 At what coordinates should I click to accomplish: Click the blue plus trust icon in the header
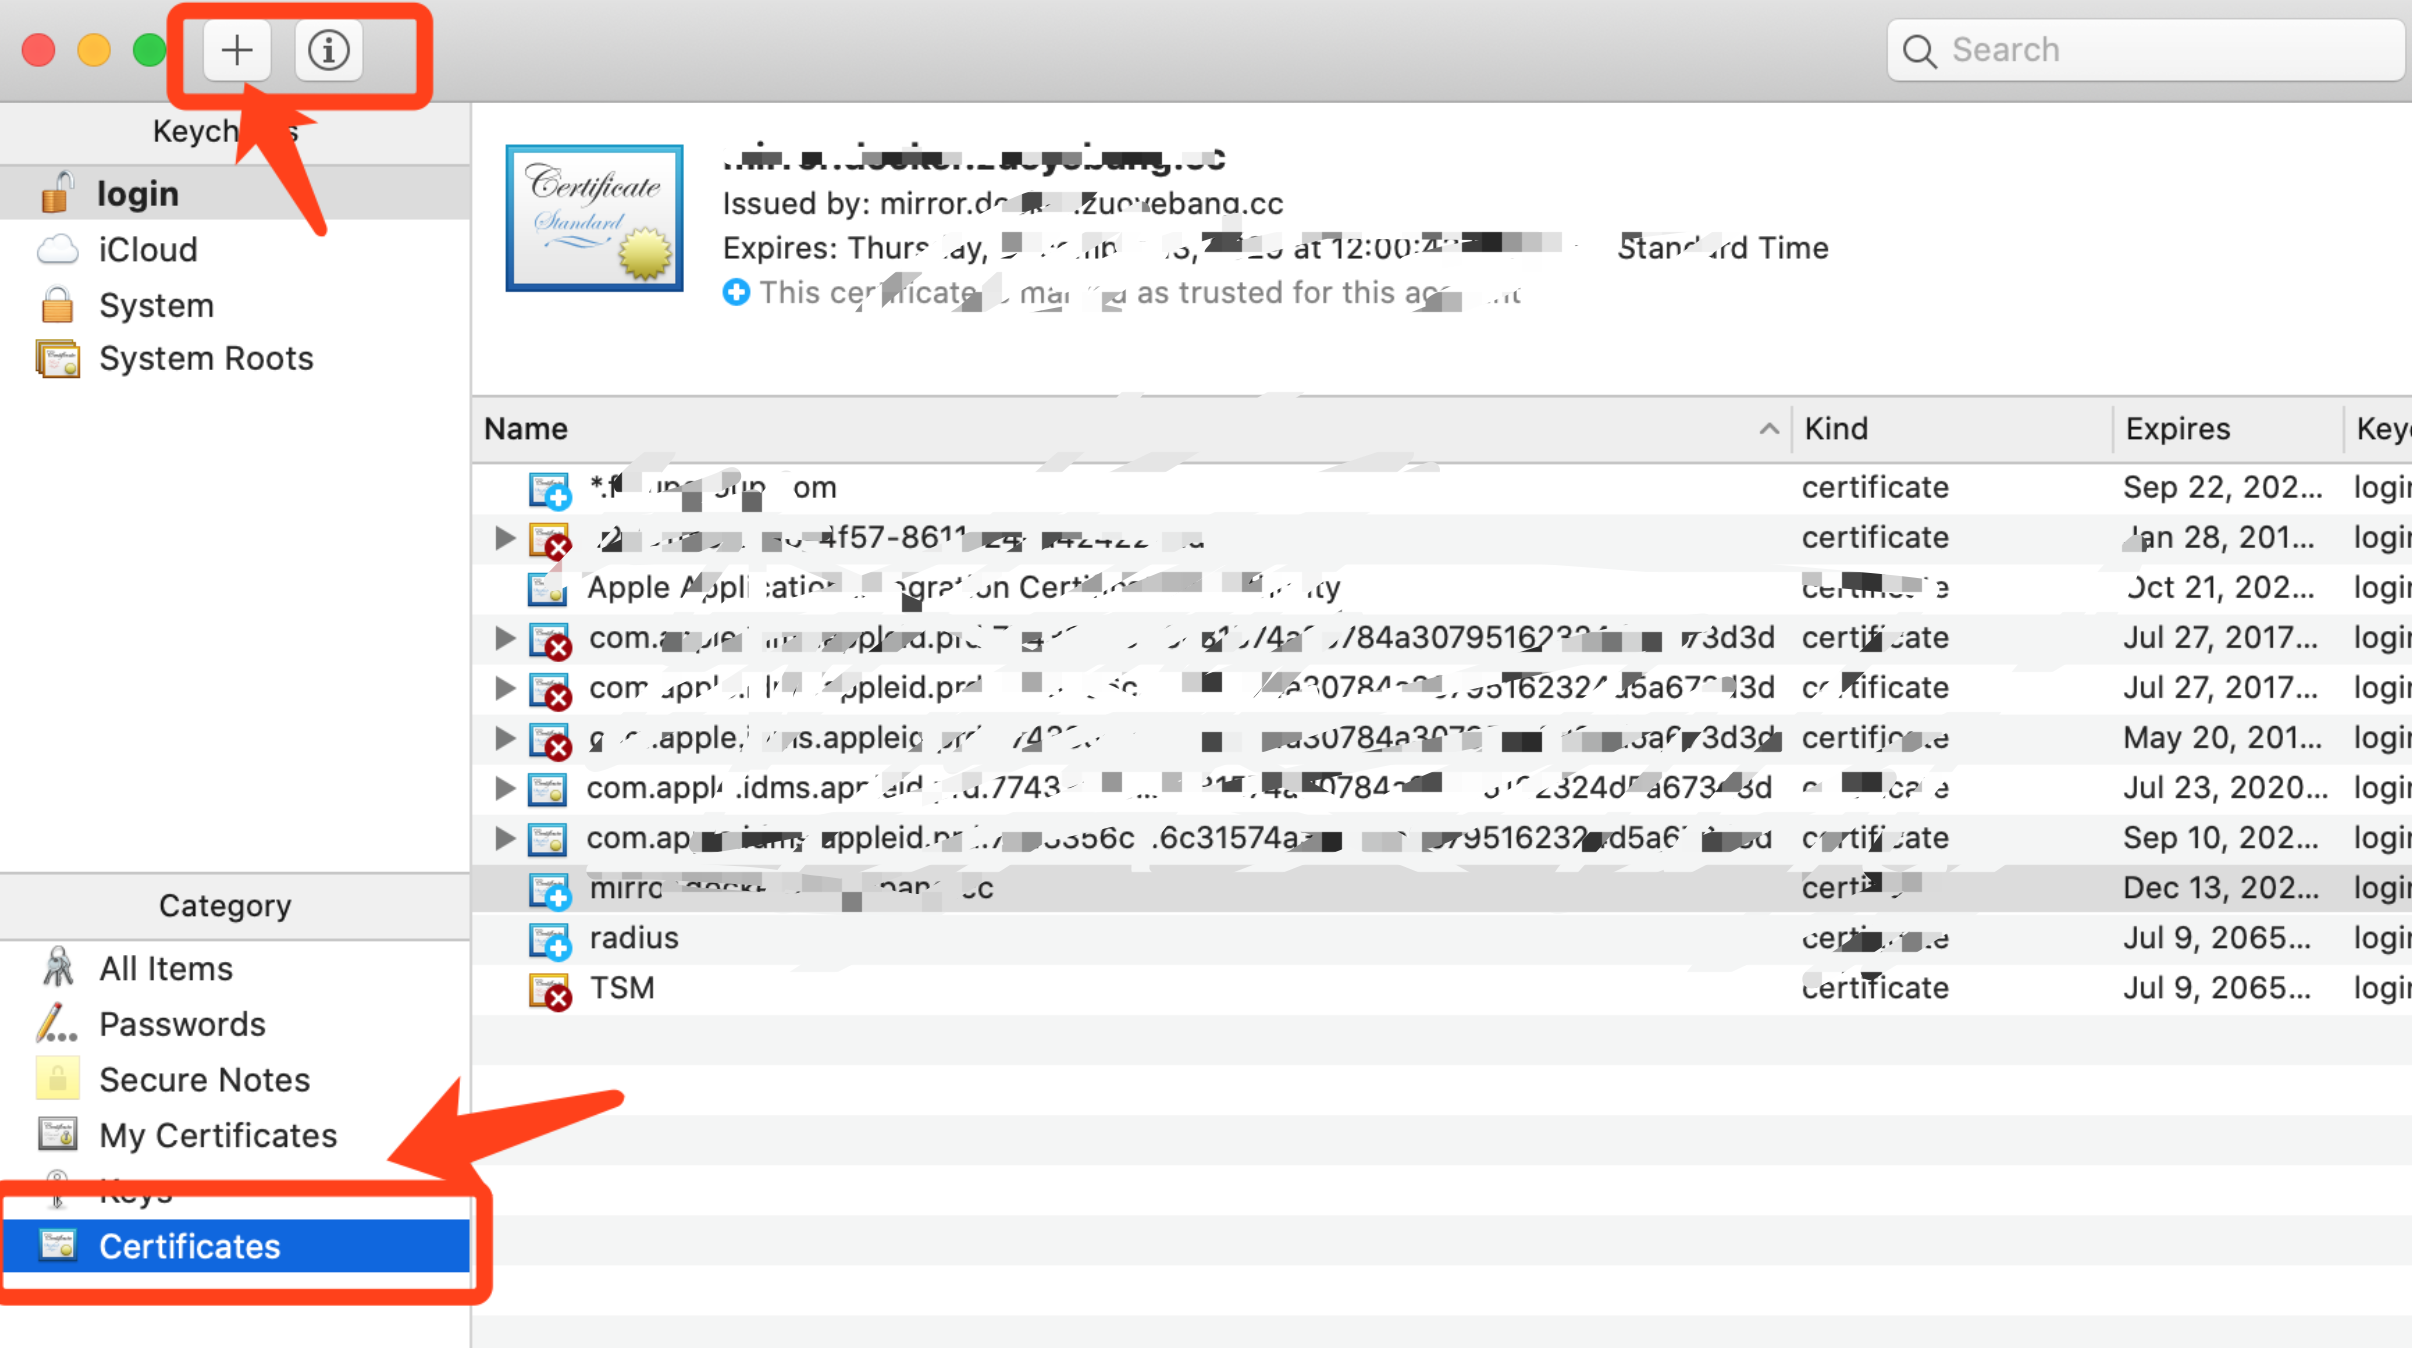[x=736, y=292]
